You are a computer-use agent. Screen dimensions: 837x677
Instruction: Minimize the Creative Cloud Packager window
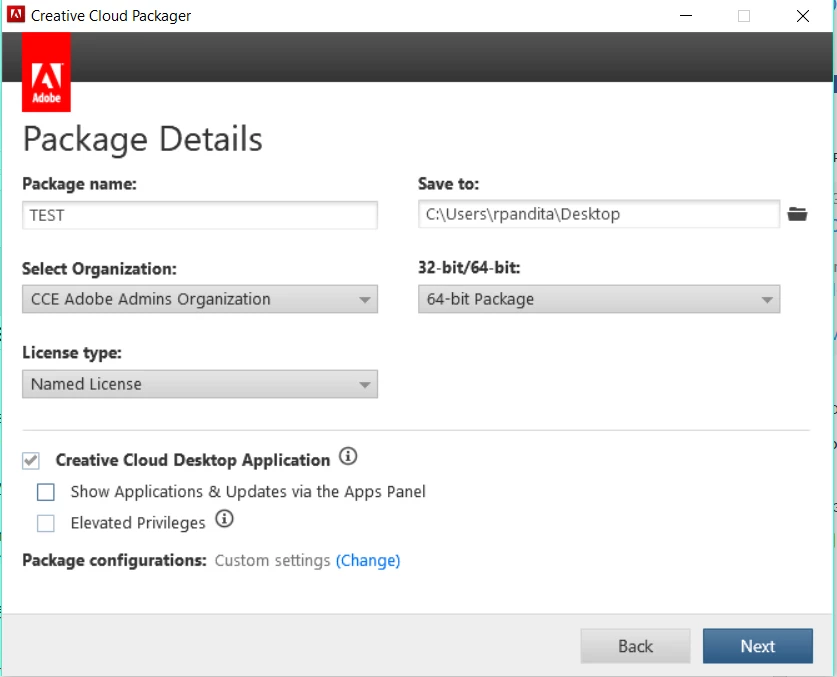point(685,16)
